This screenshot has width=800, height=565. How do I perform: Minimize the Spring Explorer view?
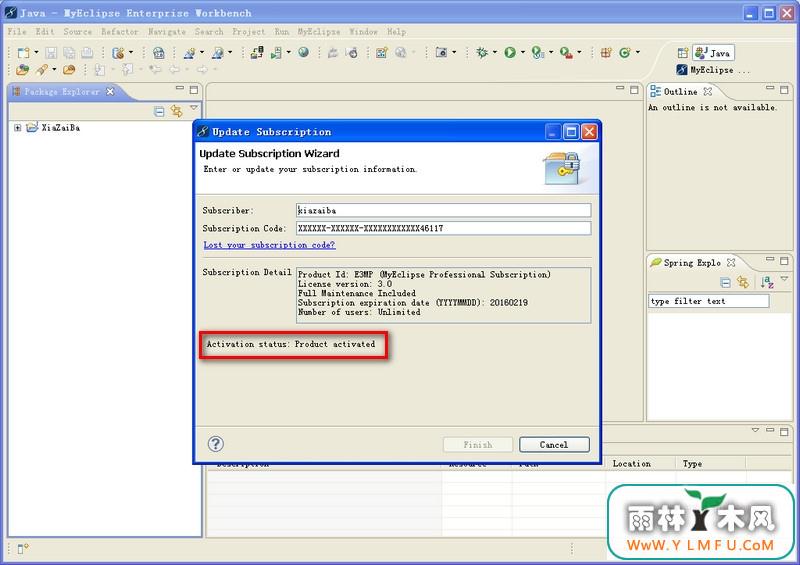(x=770, y=260)
